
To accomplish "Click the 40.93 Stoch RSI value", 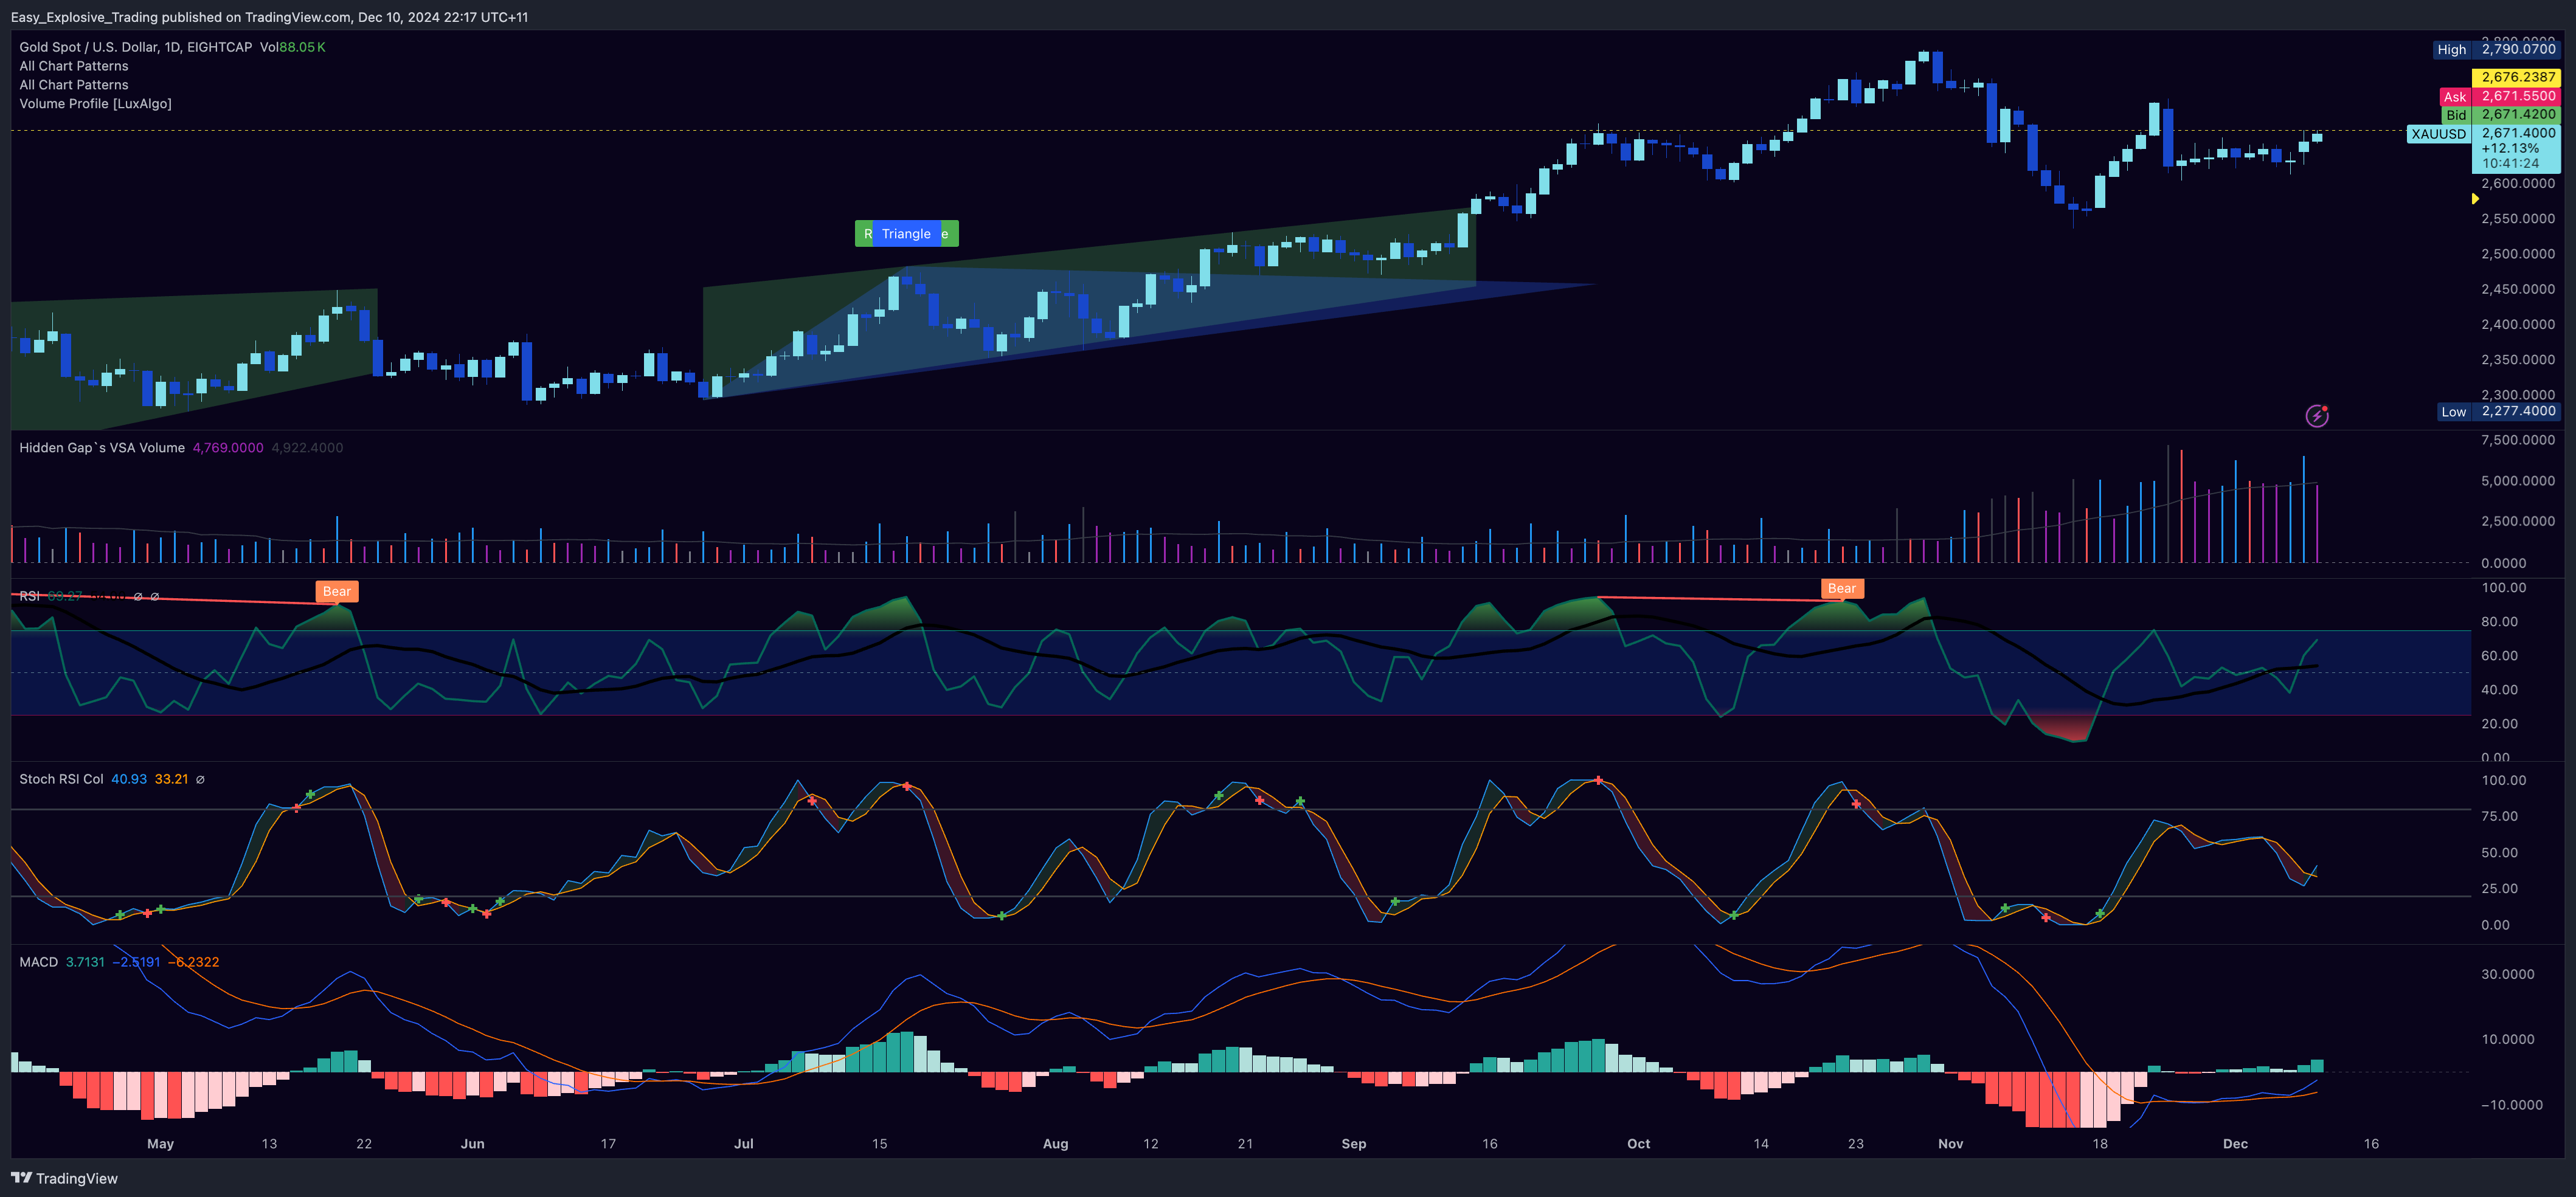I will pos(129,780).
